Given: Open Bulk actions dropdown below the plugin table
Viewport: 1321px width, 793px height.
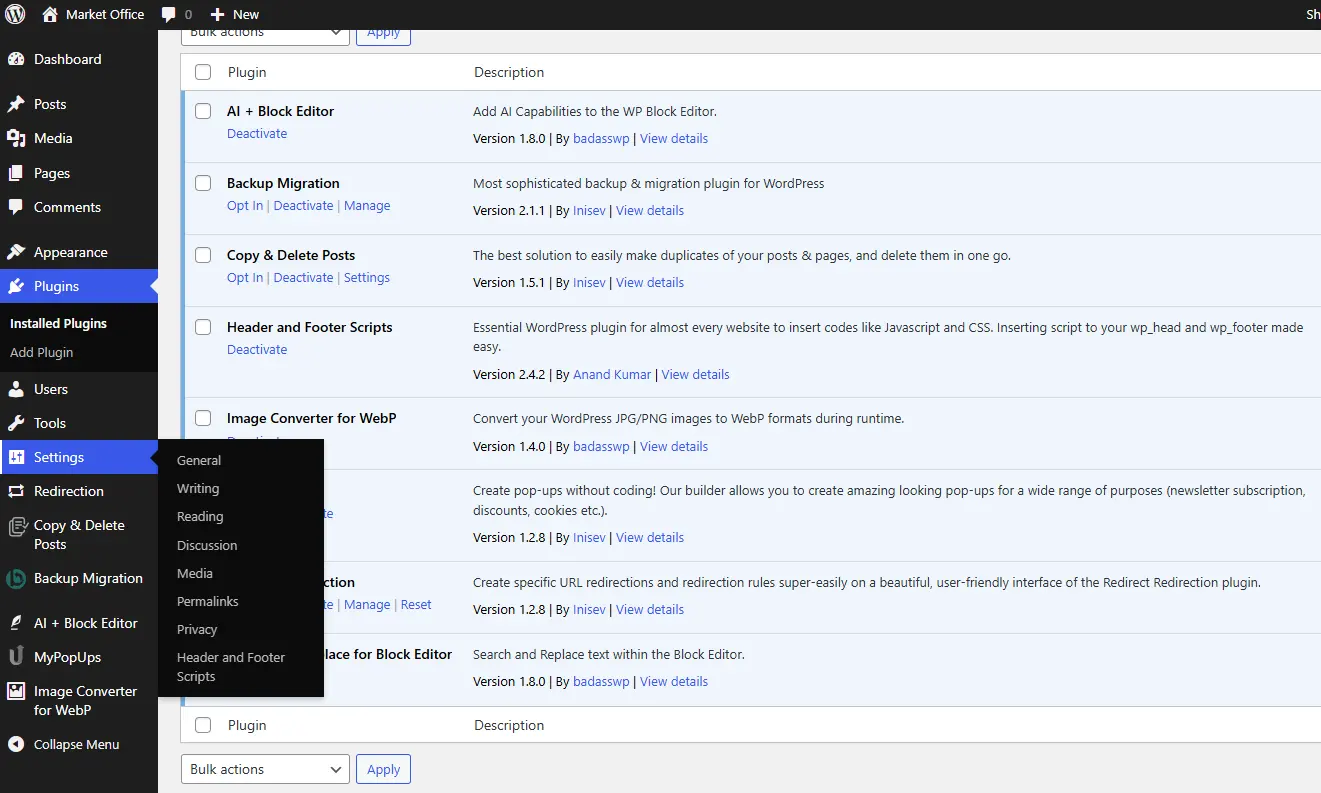Looking at the screenshot, I should tap(265, 769).
